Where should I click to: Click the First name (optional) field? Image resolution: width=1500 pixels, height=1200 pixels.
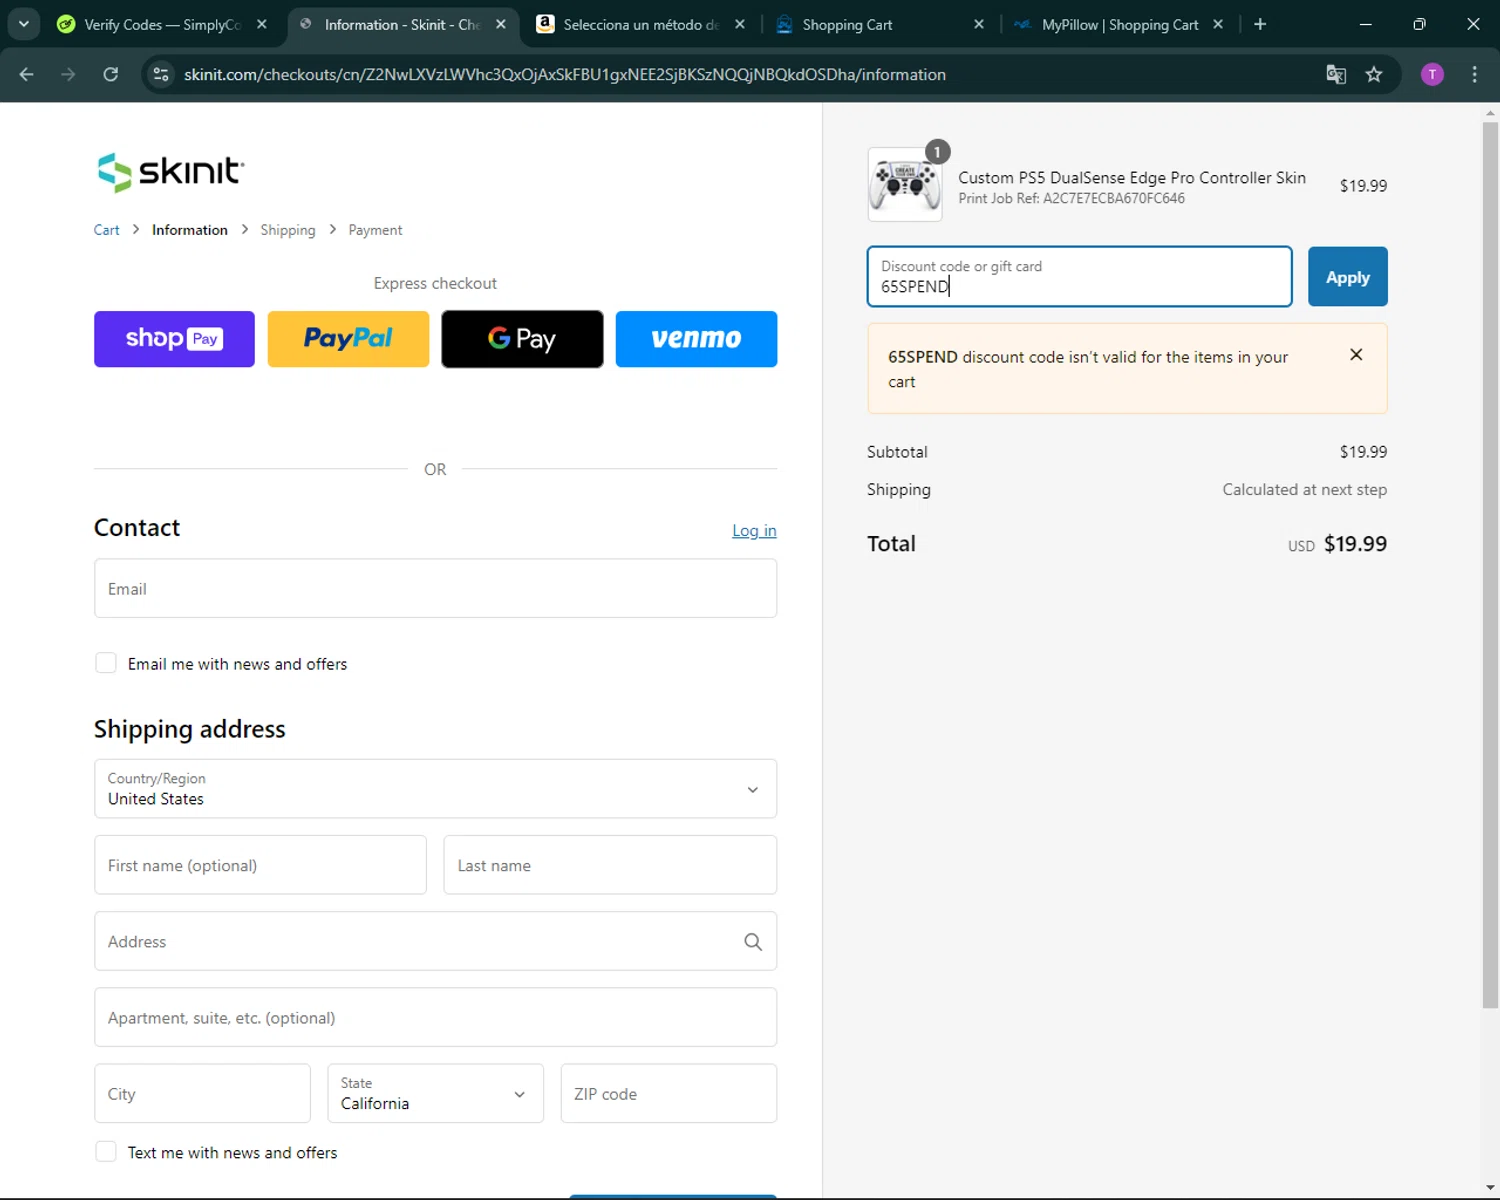point(260,865)
